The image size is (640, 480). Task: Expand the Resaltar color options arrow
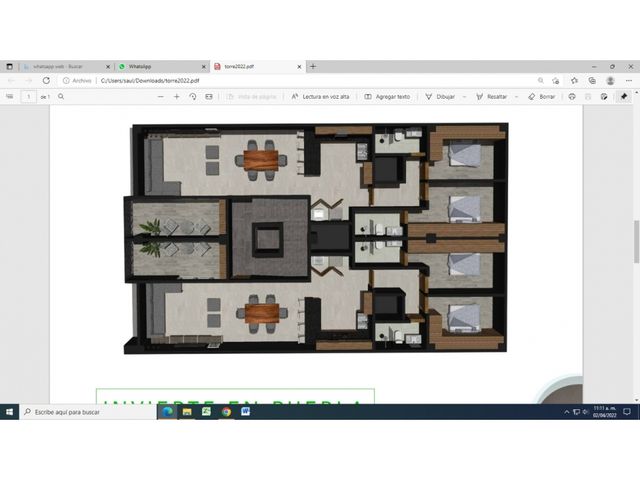516,97
